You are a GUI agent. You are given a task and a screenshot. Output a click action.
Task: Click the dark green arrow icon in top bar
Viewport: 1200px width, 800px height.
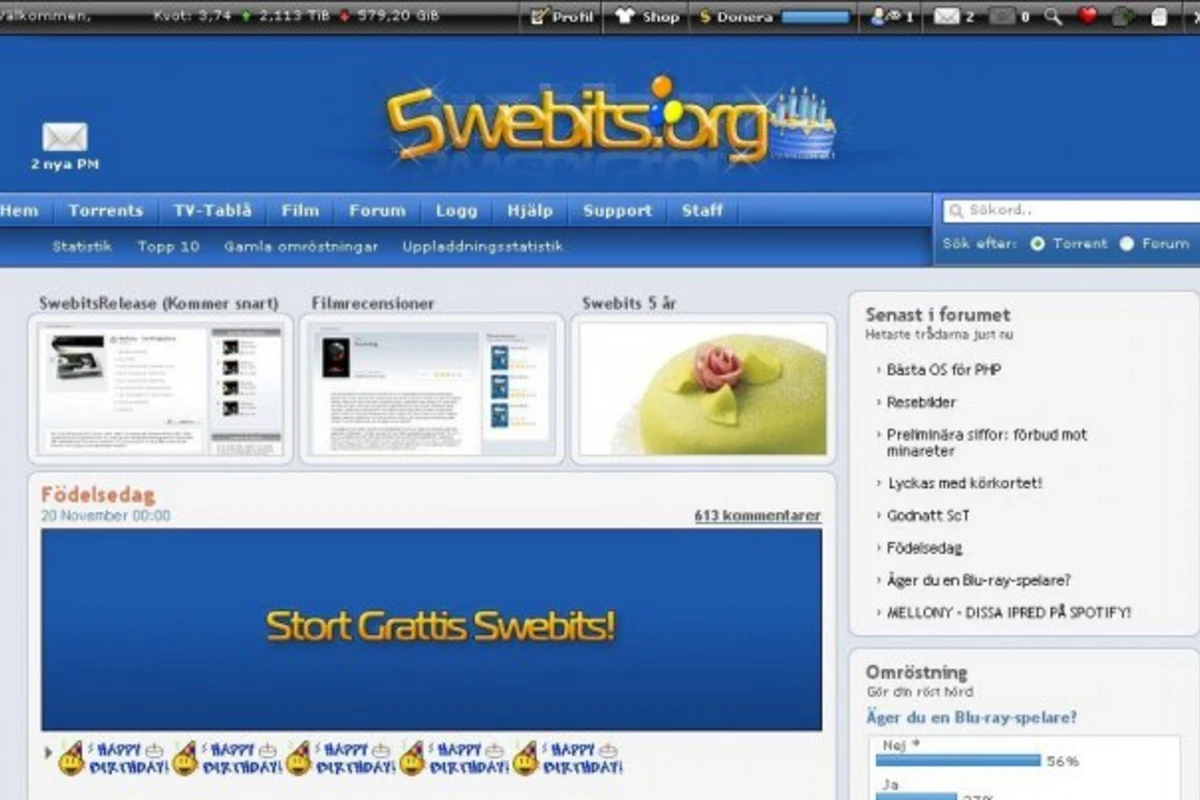coord(1123,16)
